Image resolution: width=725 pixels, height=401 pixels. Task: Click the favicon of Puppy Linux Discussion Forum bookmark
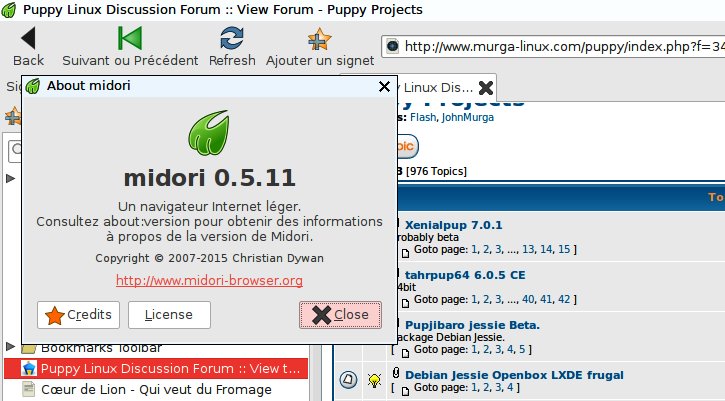coord(29,369)
